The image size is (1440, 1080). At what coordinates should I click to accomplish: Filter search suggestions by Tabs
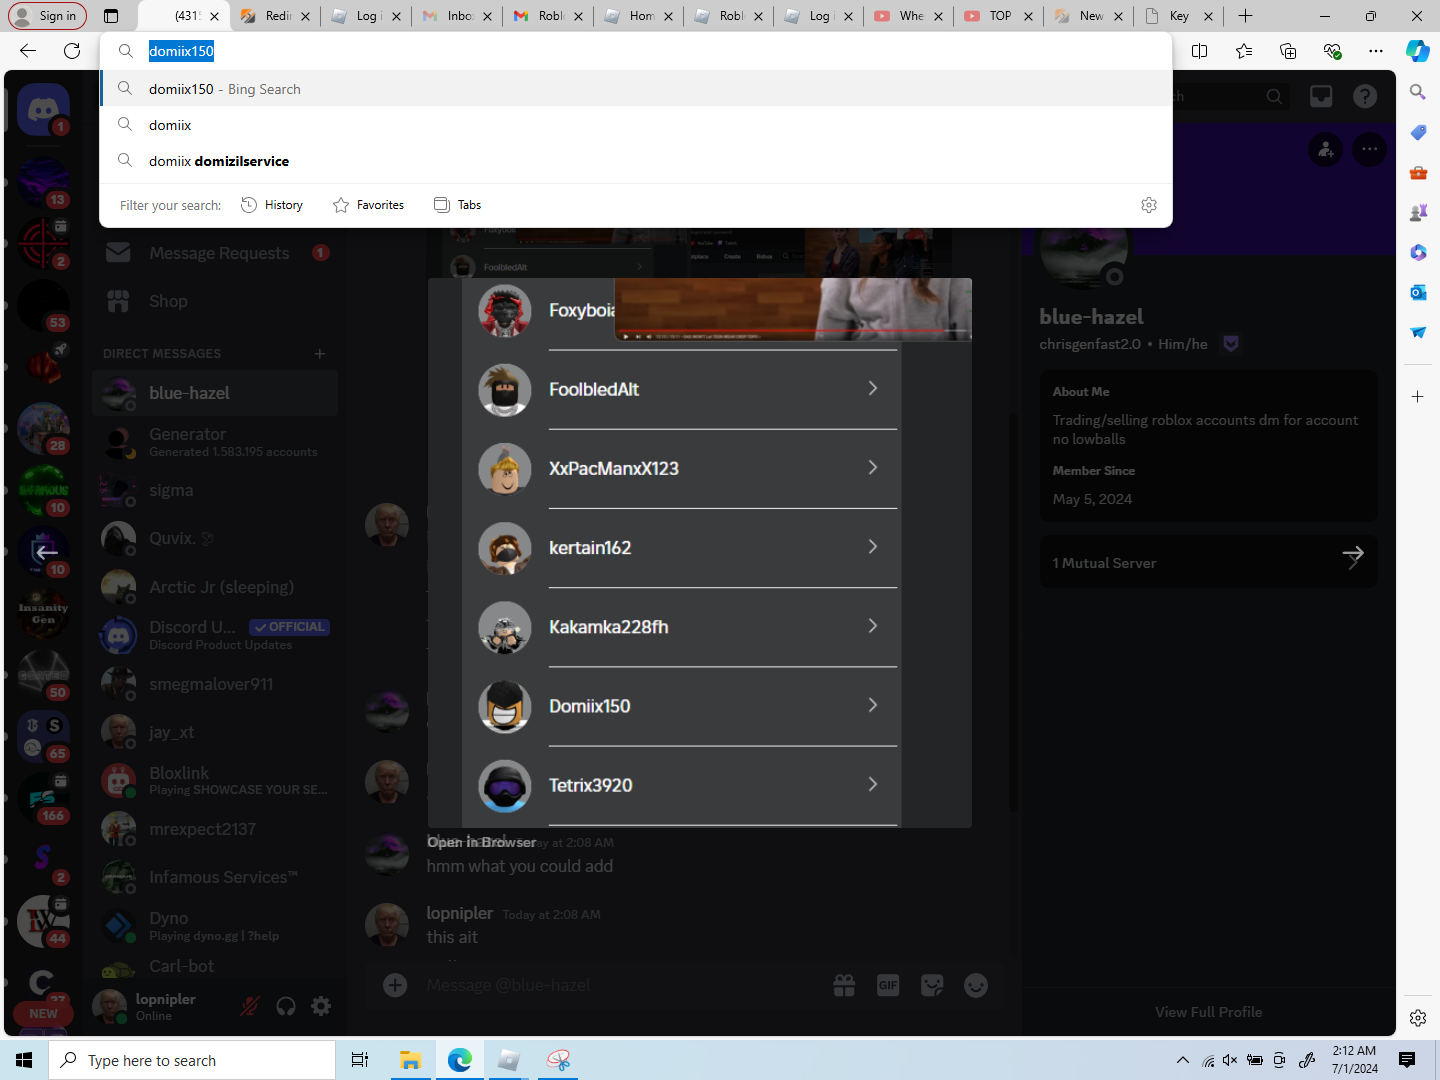pyautogui.click(x=458, y=205)
